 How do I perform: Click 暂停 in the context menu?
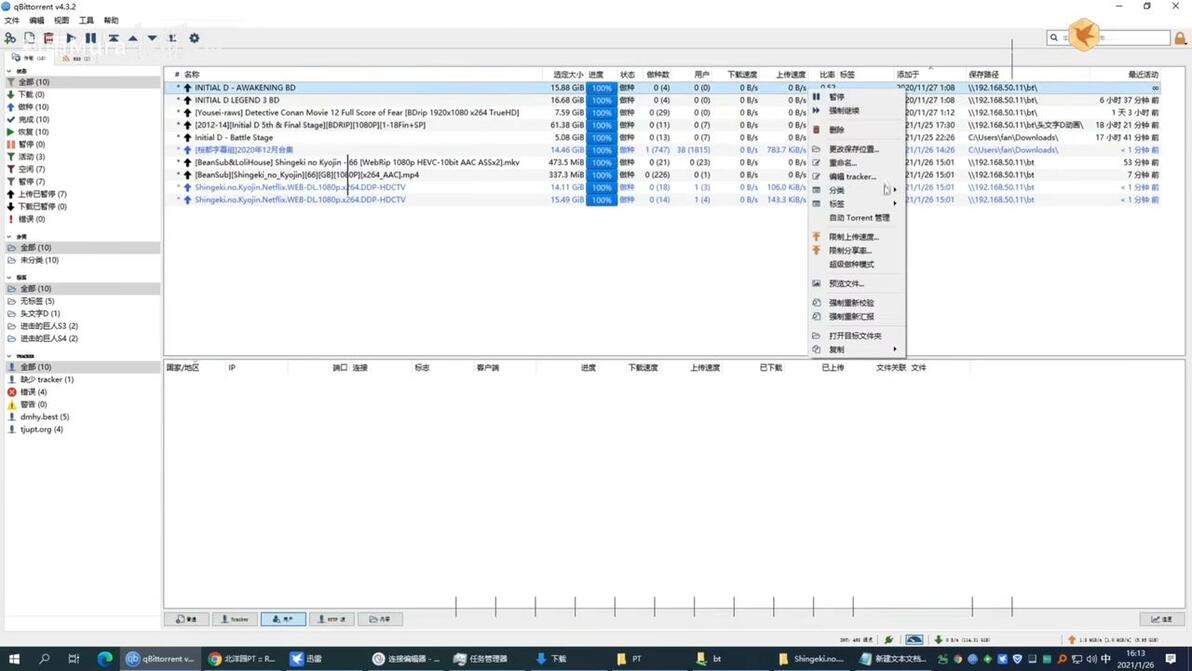pos(857,97)
